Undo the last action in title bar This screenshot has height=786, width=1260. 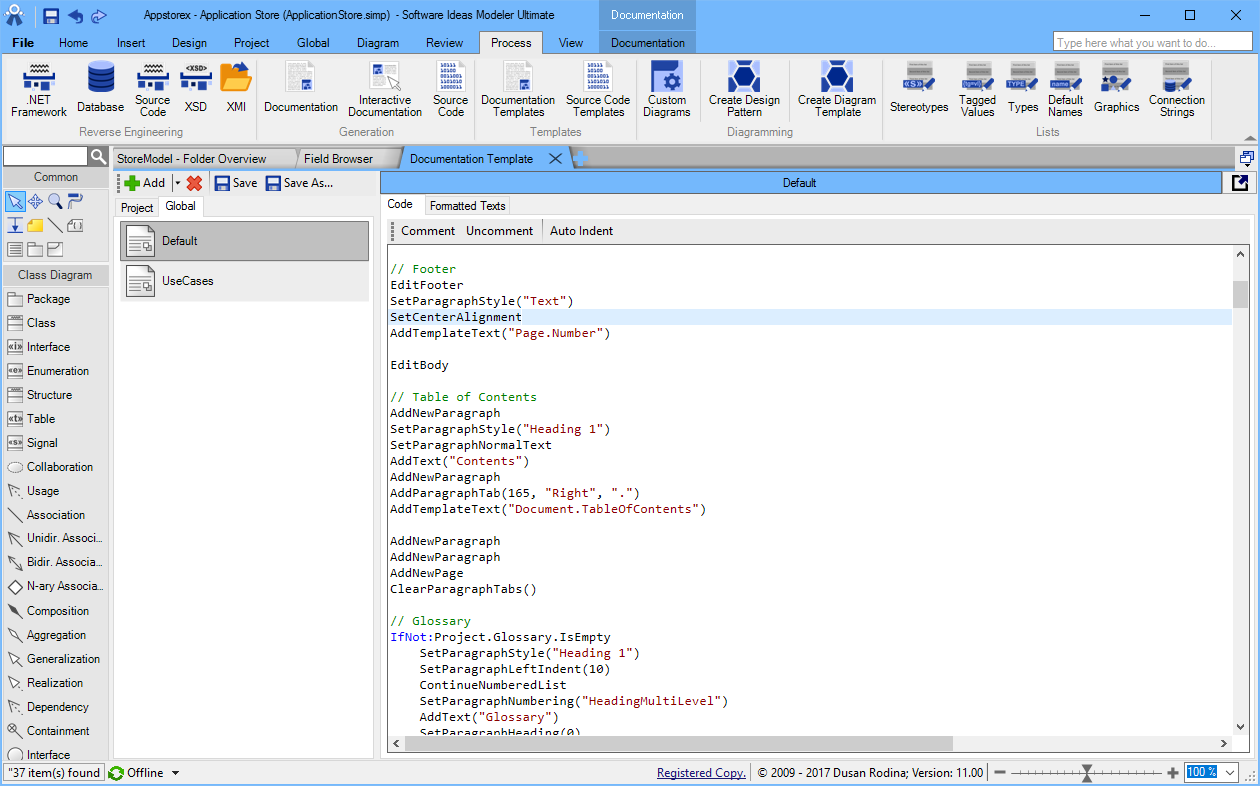click(x=75, y=16)
